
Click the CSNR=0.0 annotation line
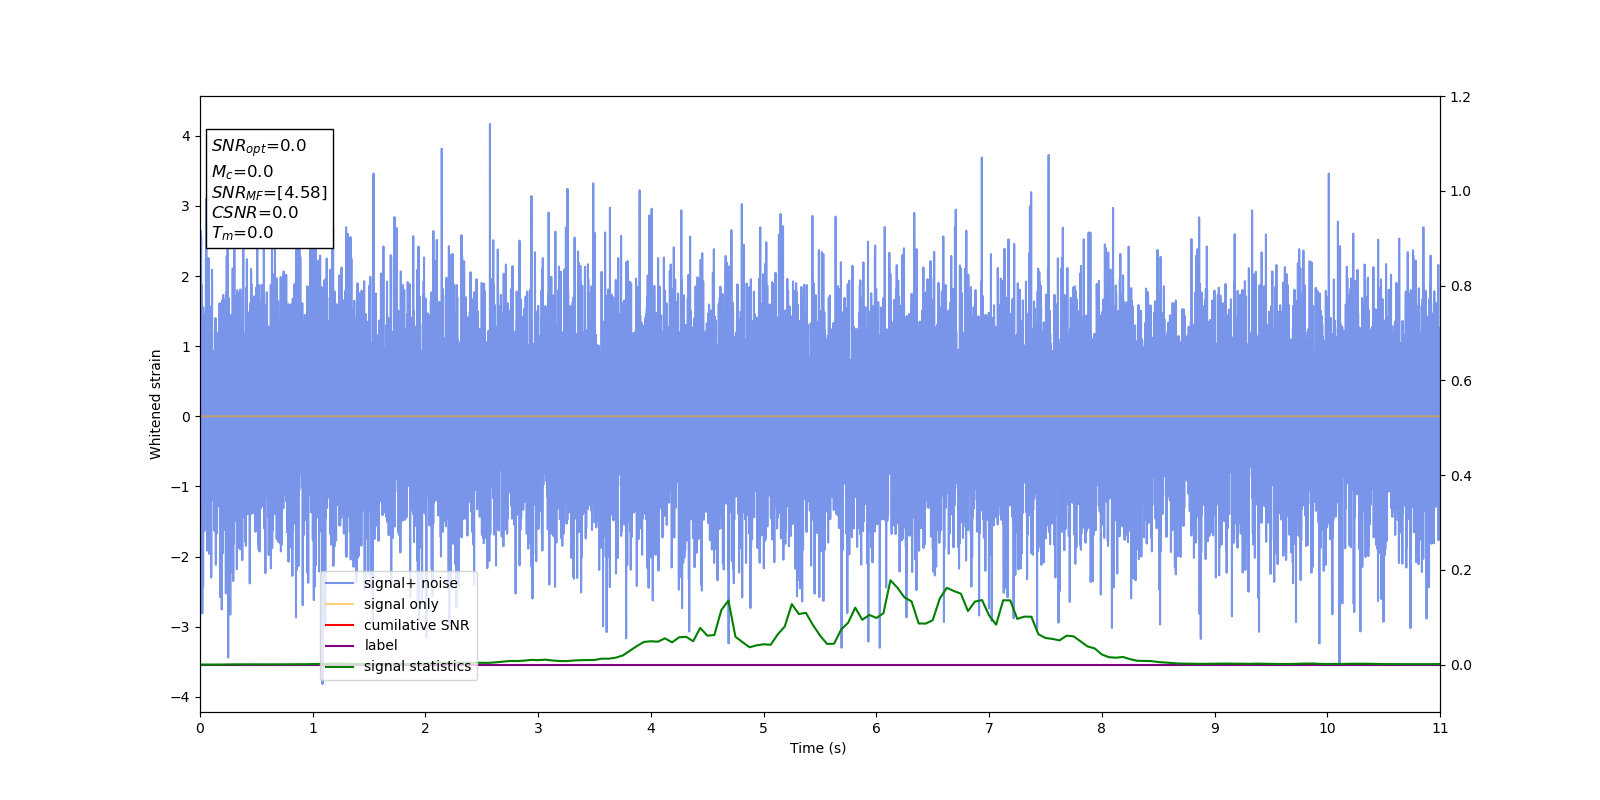point(255,212)
